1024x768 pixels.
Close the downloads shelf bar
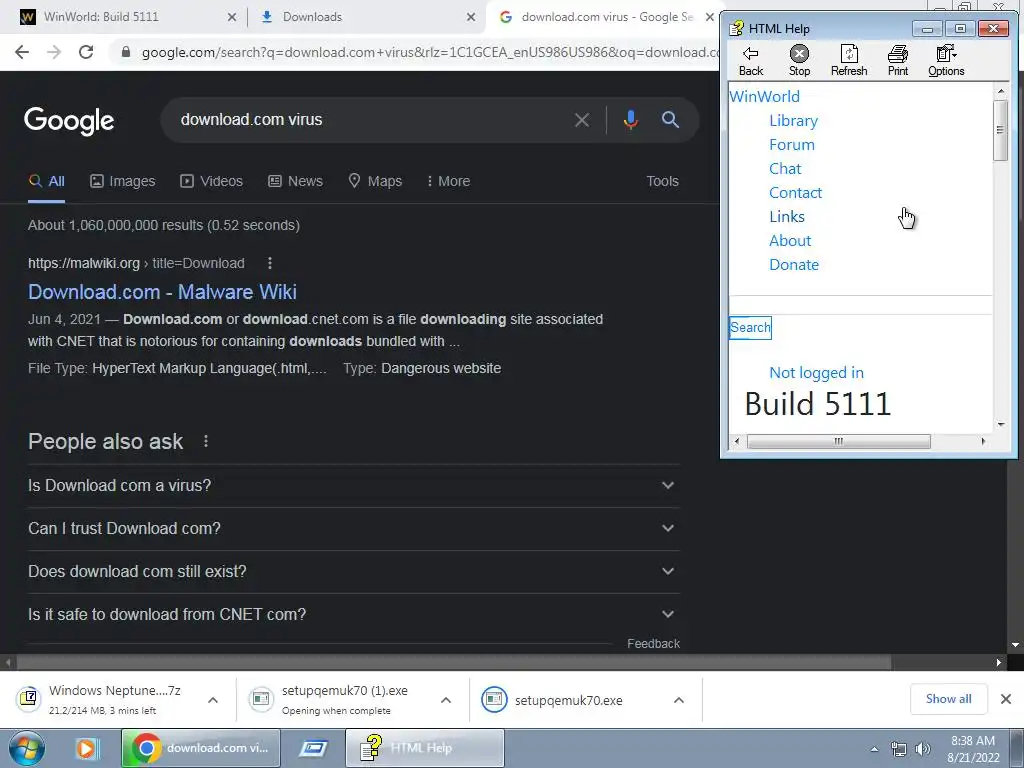pos(1006,699)
